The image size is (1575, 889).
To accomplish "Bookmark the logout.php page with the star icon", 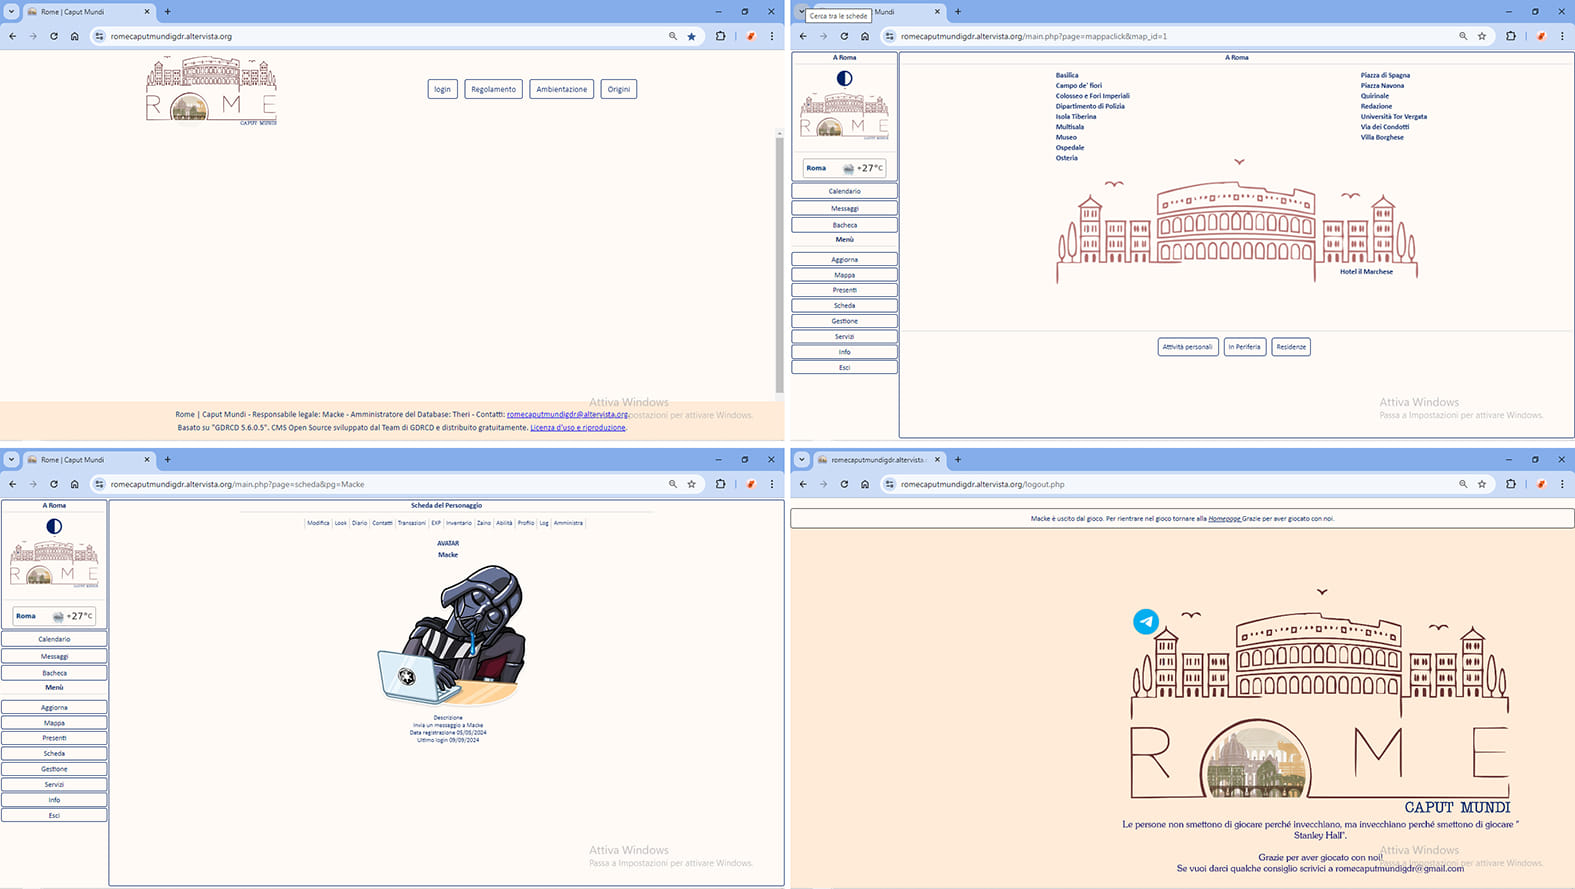I will point(1482,484).
